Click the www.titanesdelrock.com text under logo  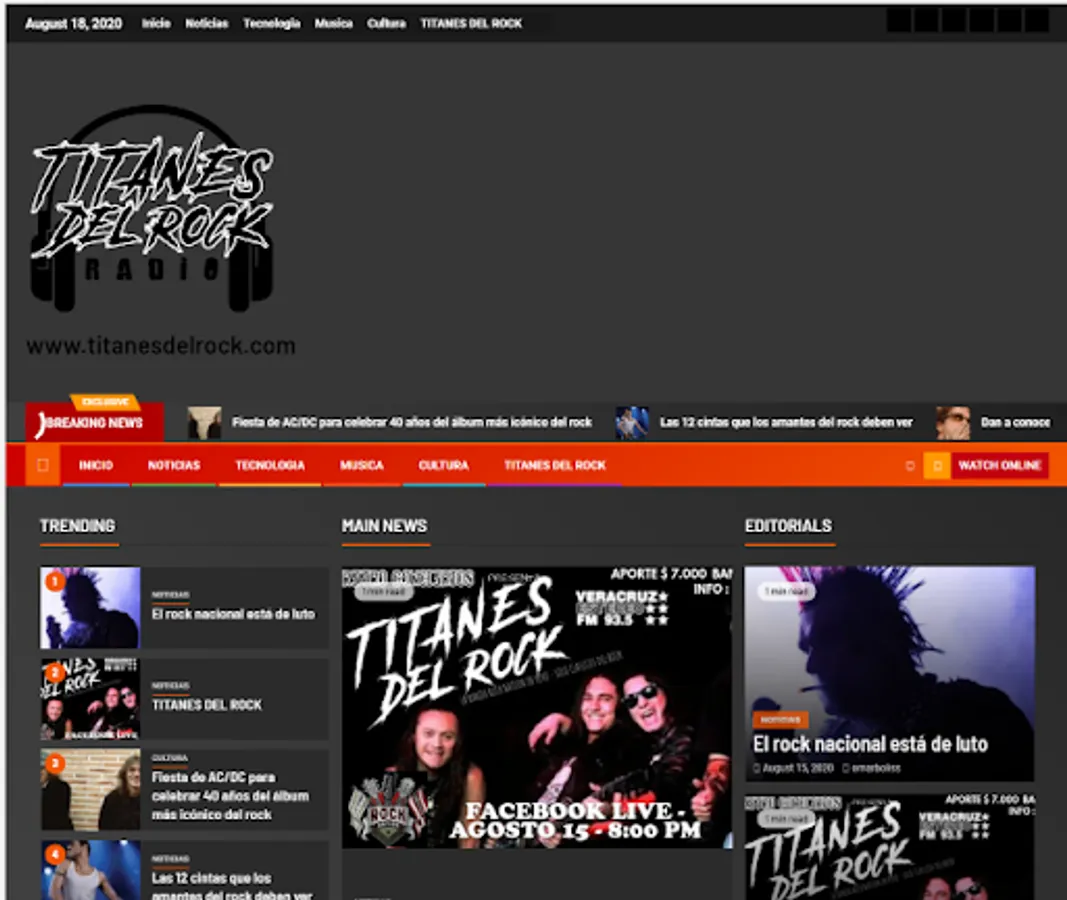(161, 346)
